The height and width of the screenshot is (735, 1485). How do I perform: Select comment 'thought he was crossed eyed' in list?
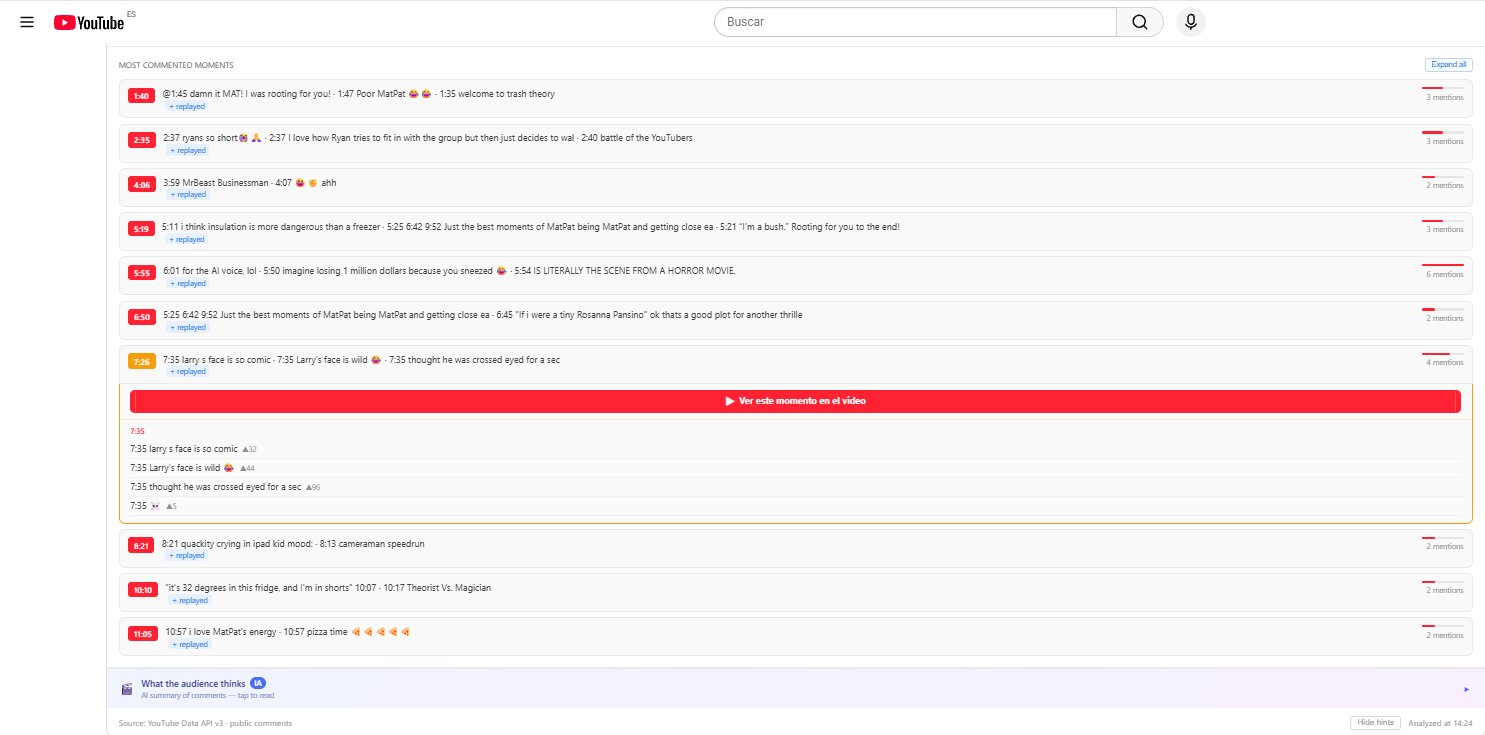(215, 487)
